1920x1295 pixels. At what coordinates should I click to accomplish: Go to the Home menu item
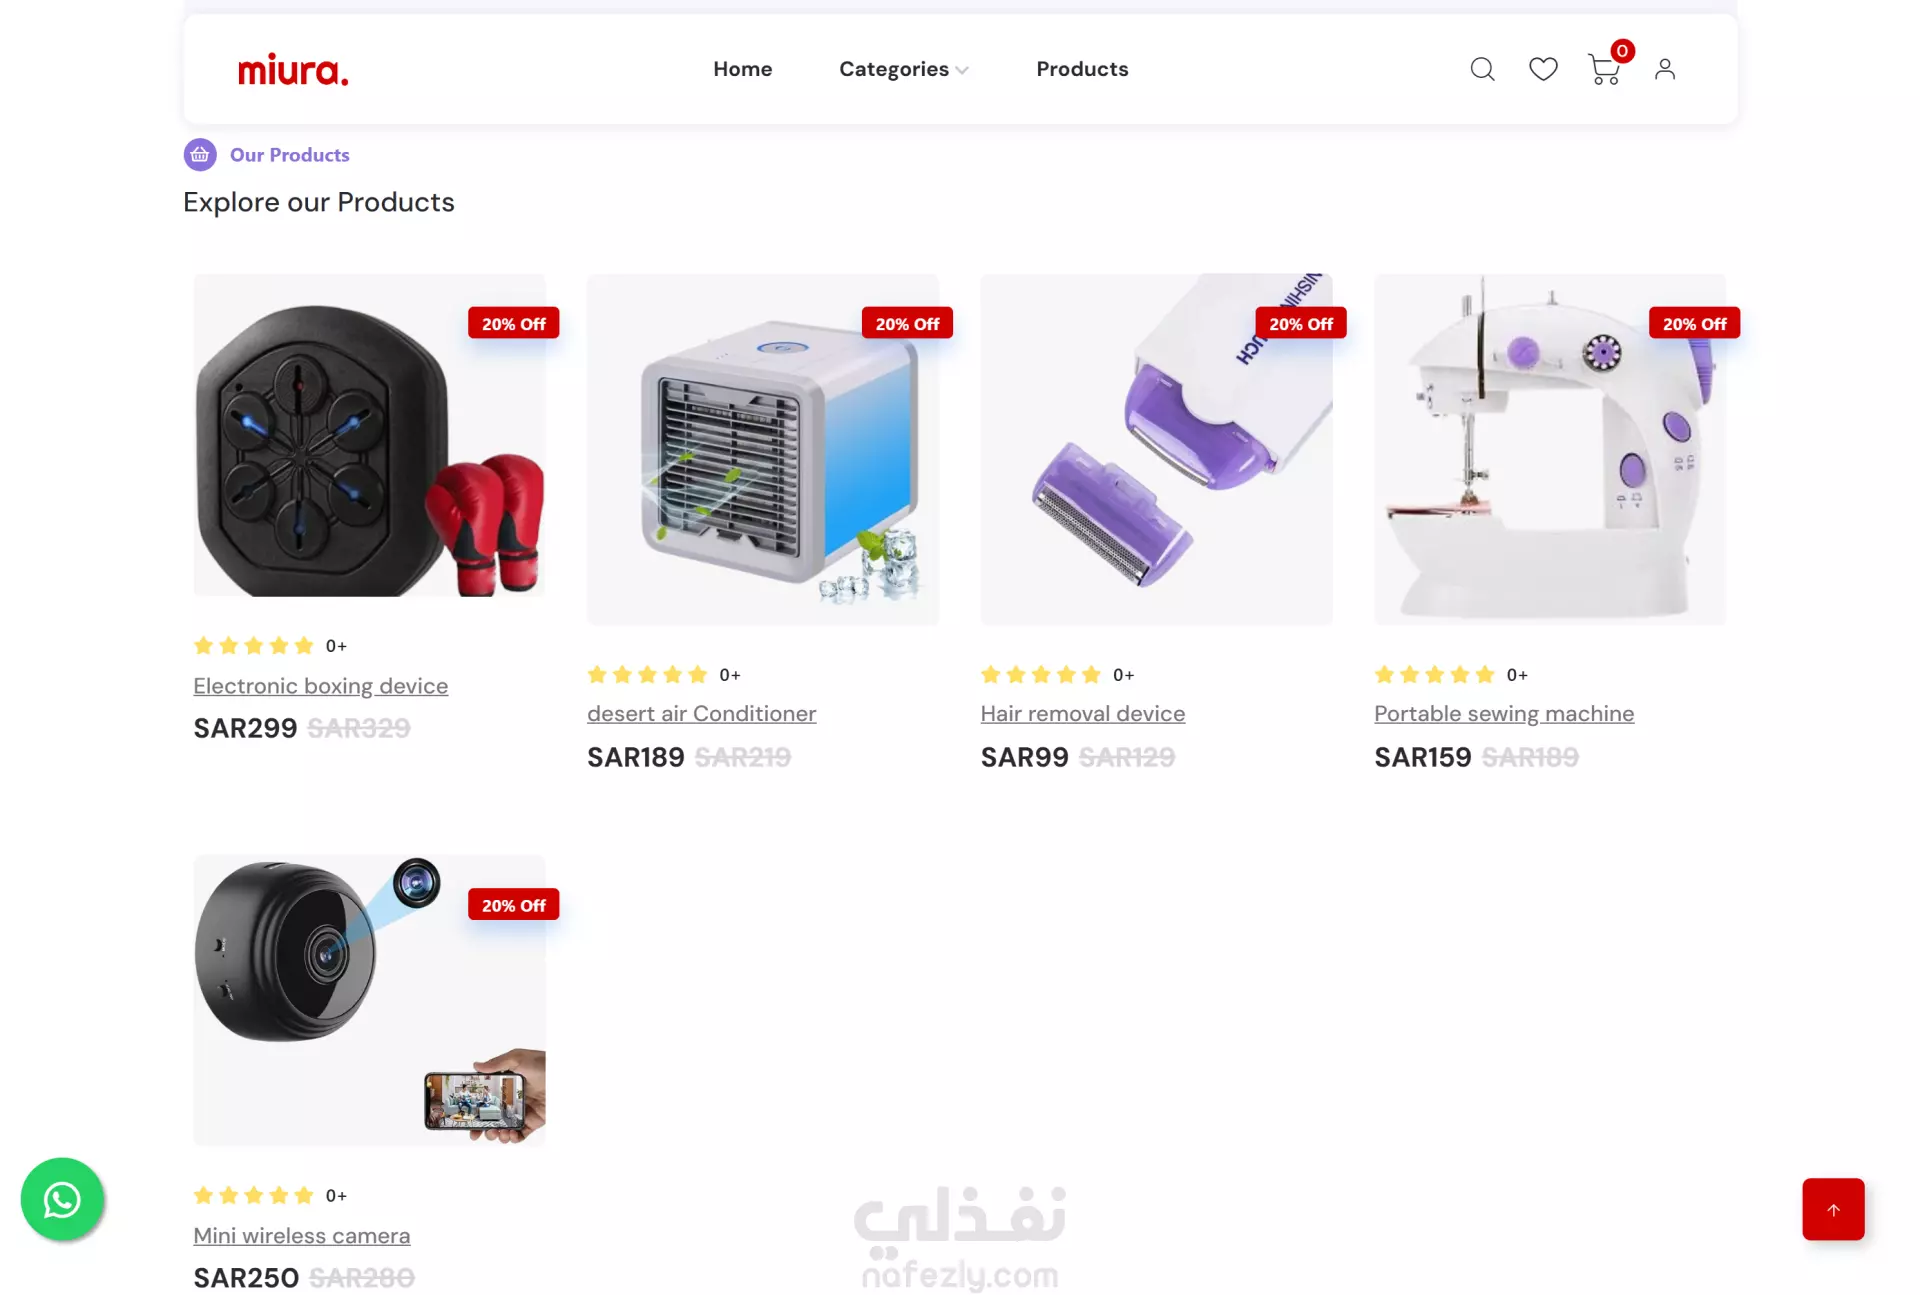pos(743,69)
